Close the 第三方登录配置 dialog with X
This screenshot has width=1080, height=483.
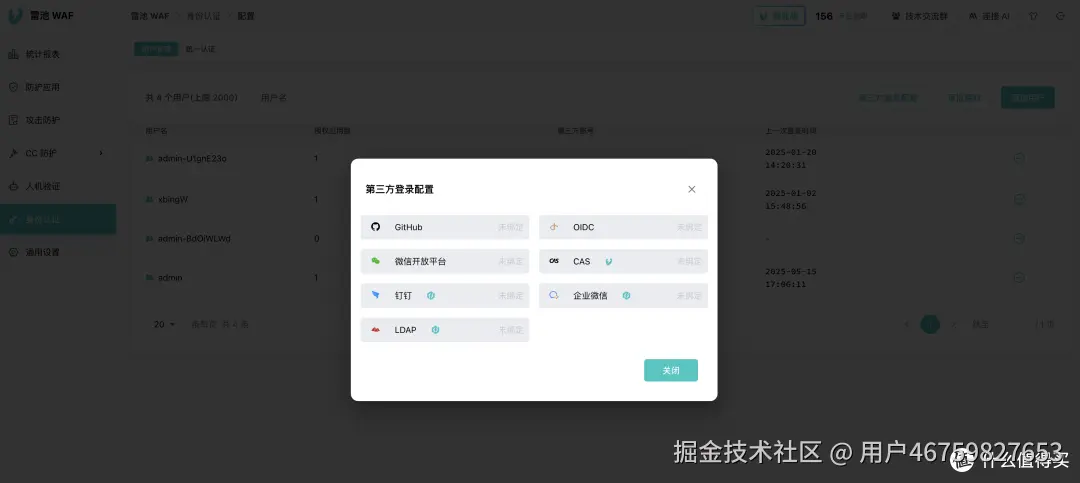pyautogui.click(x=692, y=189)
